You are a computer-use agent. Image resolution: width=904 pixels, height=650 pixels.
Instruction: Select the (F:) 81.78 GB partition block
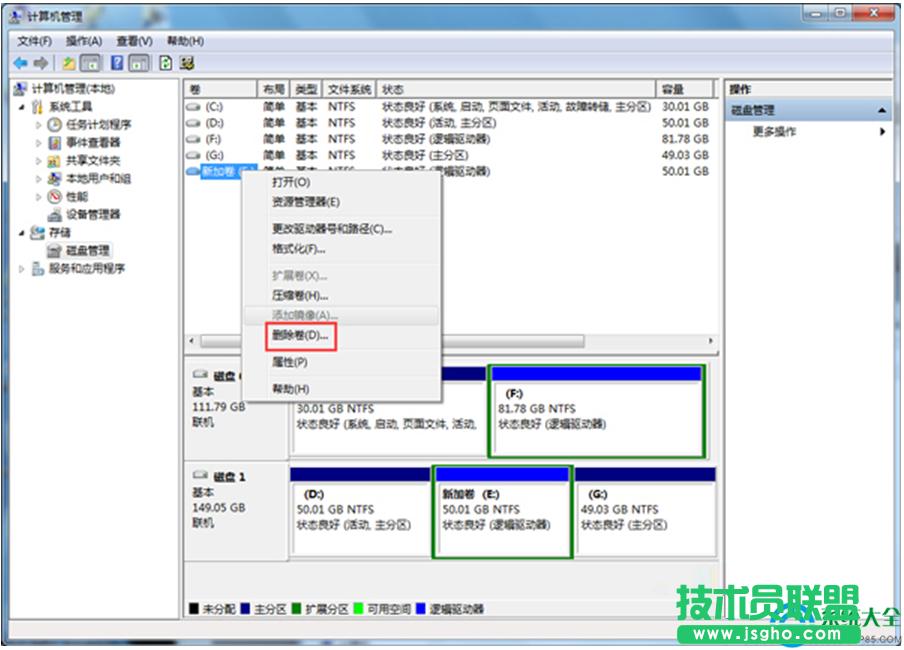click(x=597, y=411)
